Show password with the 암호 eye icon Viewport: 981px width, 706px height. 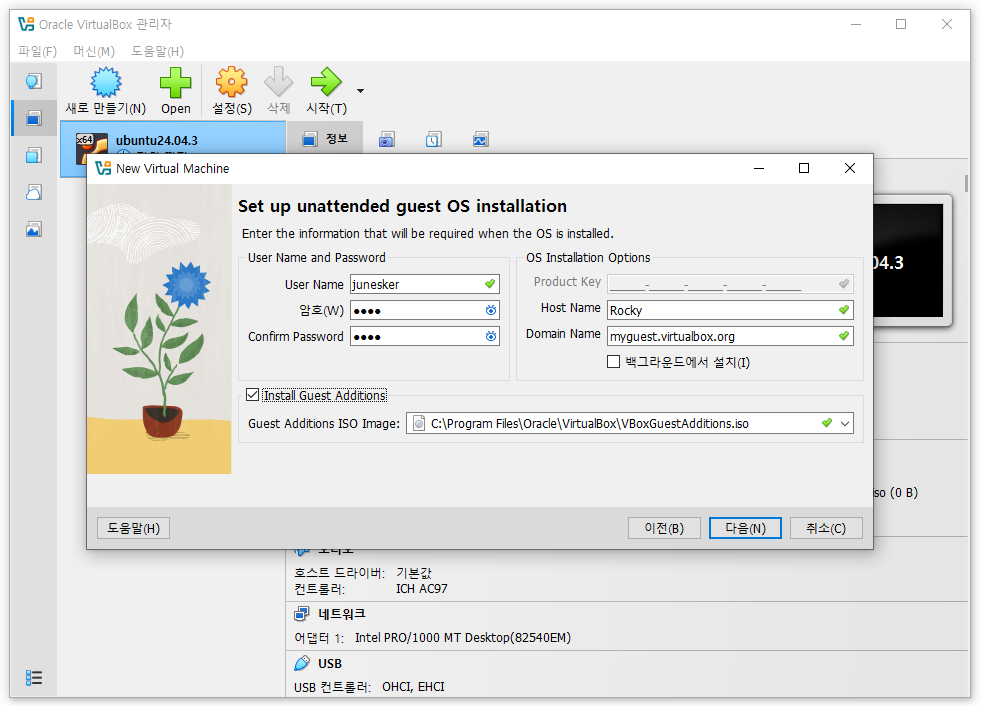[x=491, y=310]
